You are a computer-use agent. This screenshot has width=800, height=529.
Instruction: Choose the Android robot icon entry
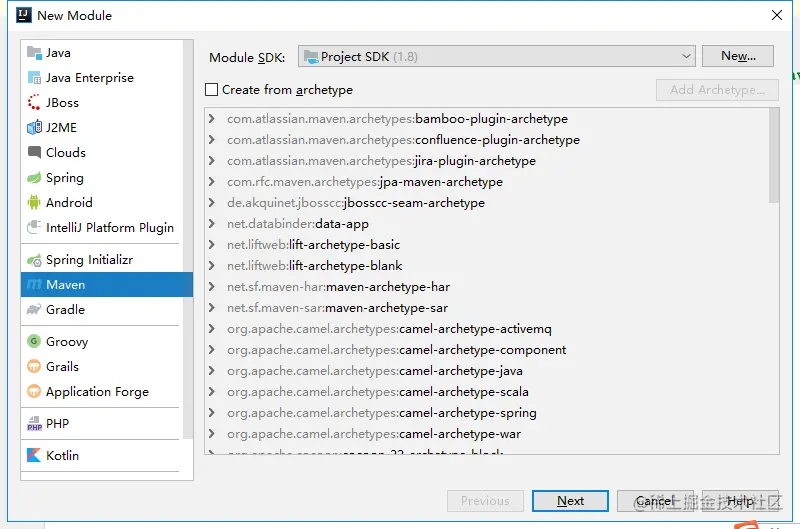point(34,203)
